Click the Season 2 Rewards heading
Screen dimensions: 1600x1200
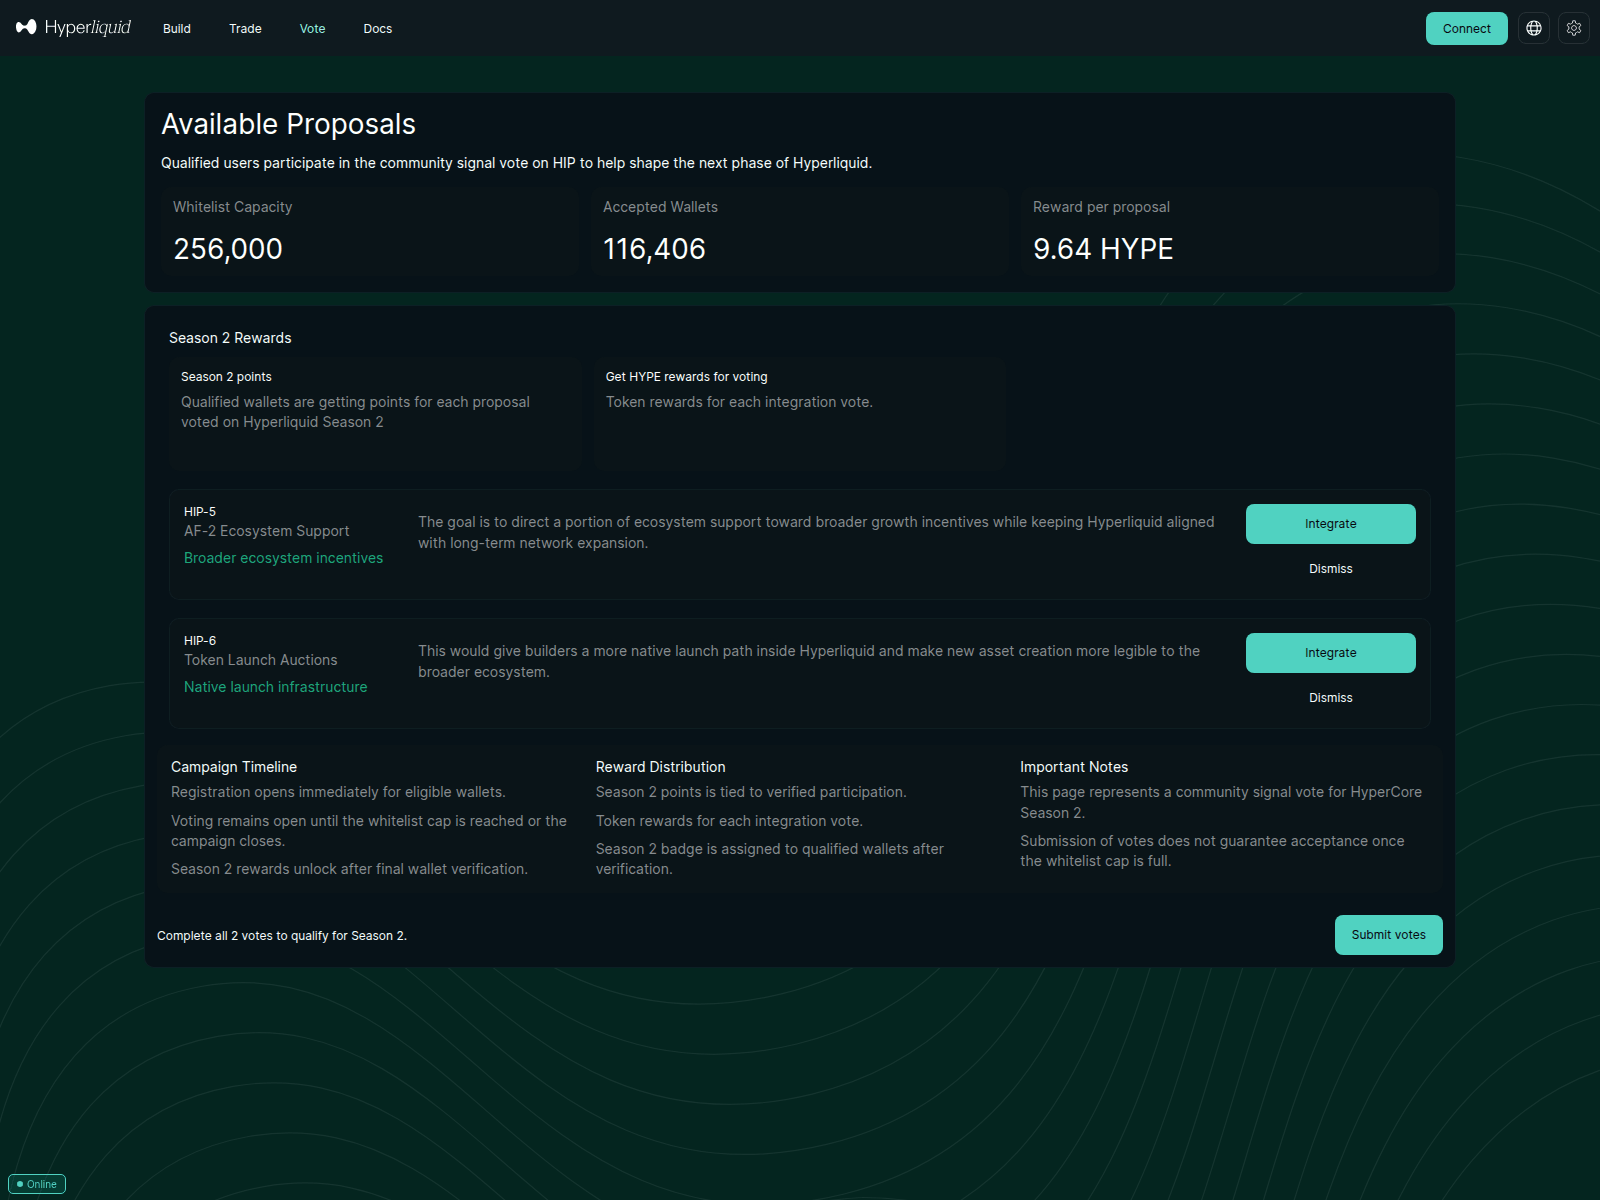(230, 338)
